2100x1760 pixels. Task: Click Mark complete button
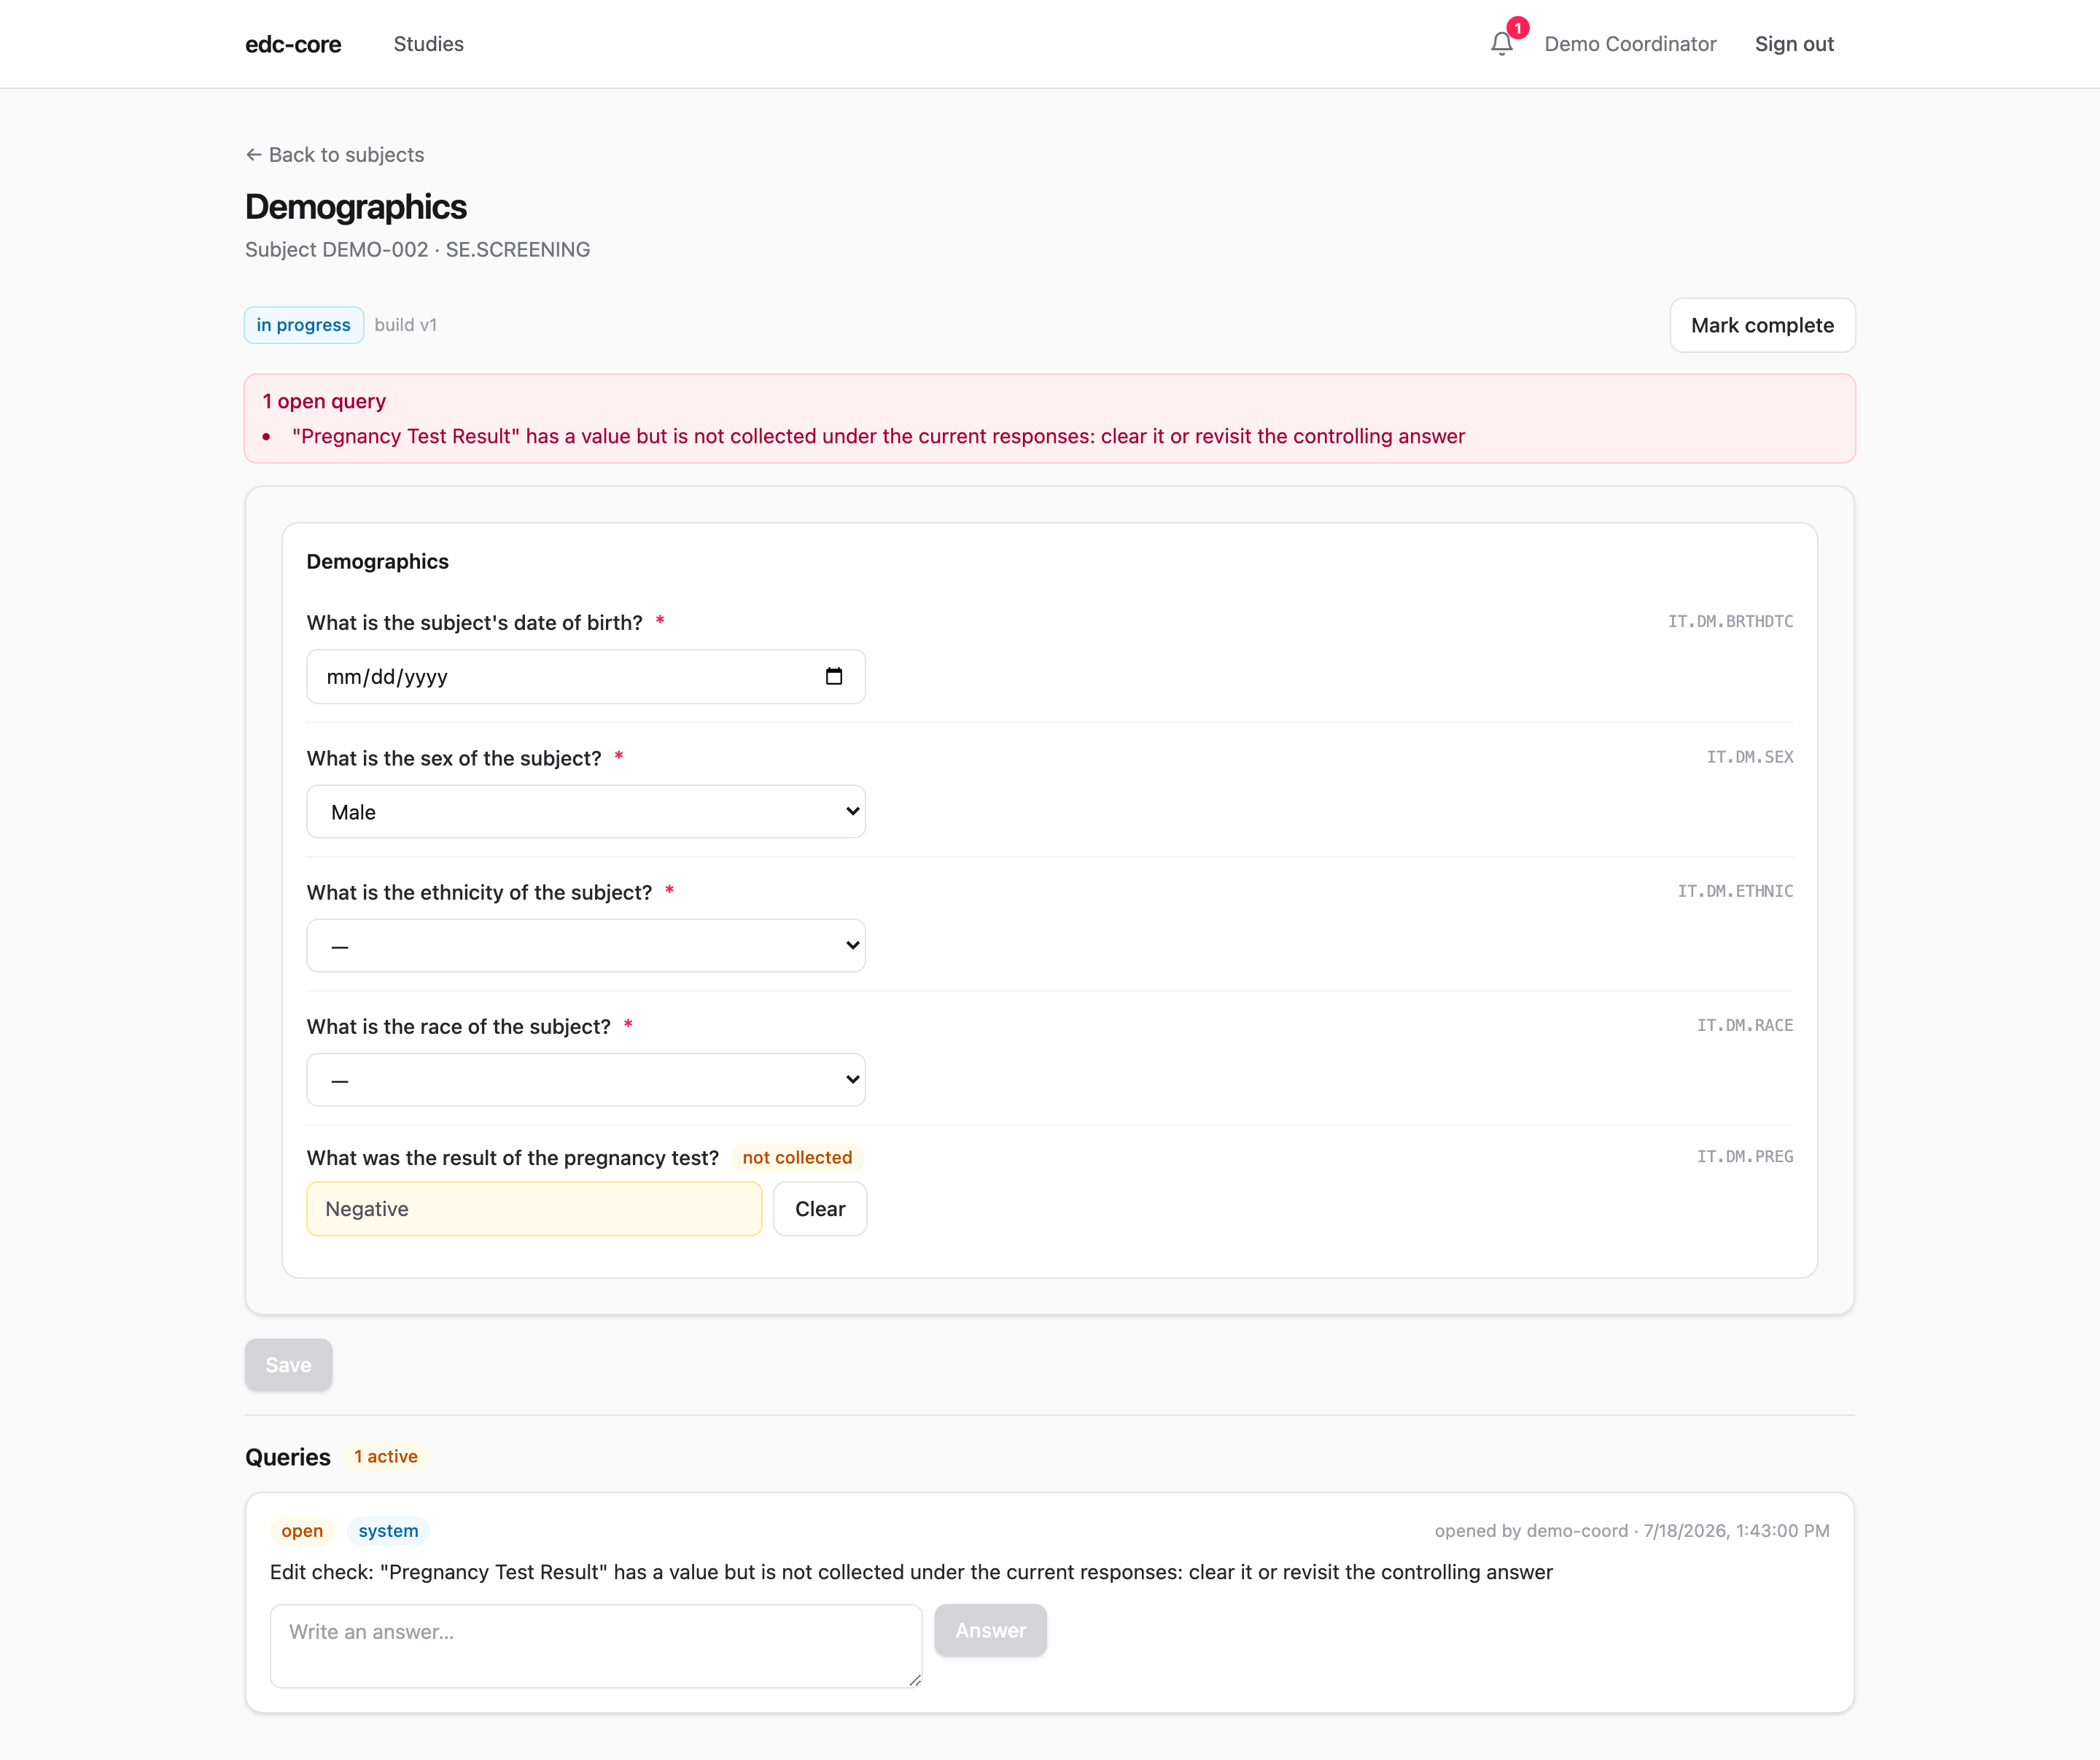click(1762, 325)
